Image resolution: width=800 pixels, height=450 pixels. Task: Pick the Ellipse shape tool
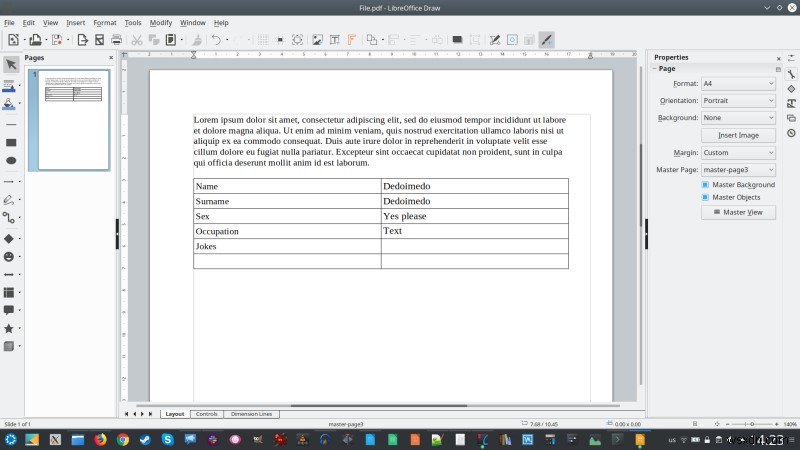11,161
